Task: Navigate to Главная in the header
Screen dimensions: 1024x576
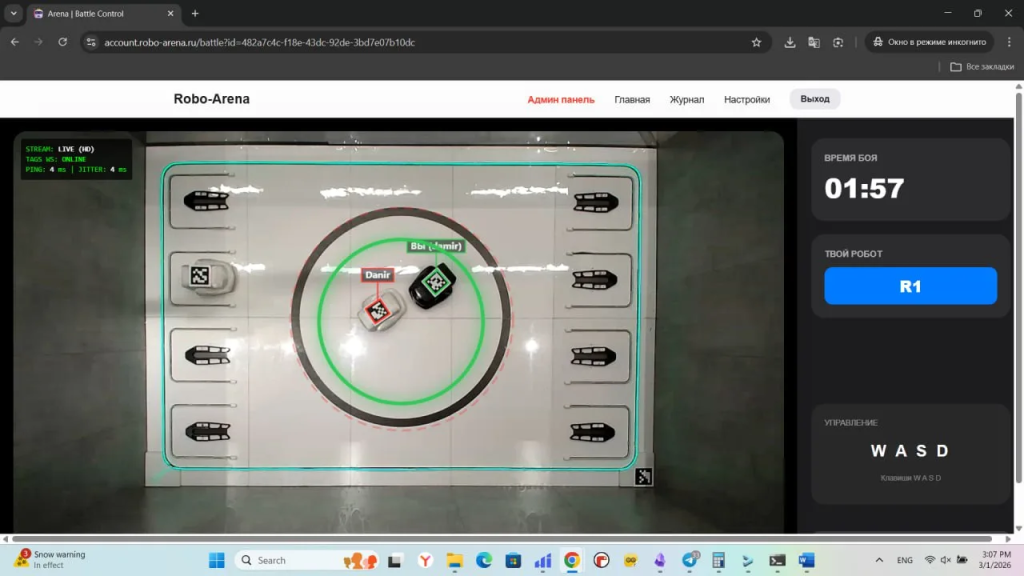Action: pyautogui.click(x=632, y=99)
